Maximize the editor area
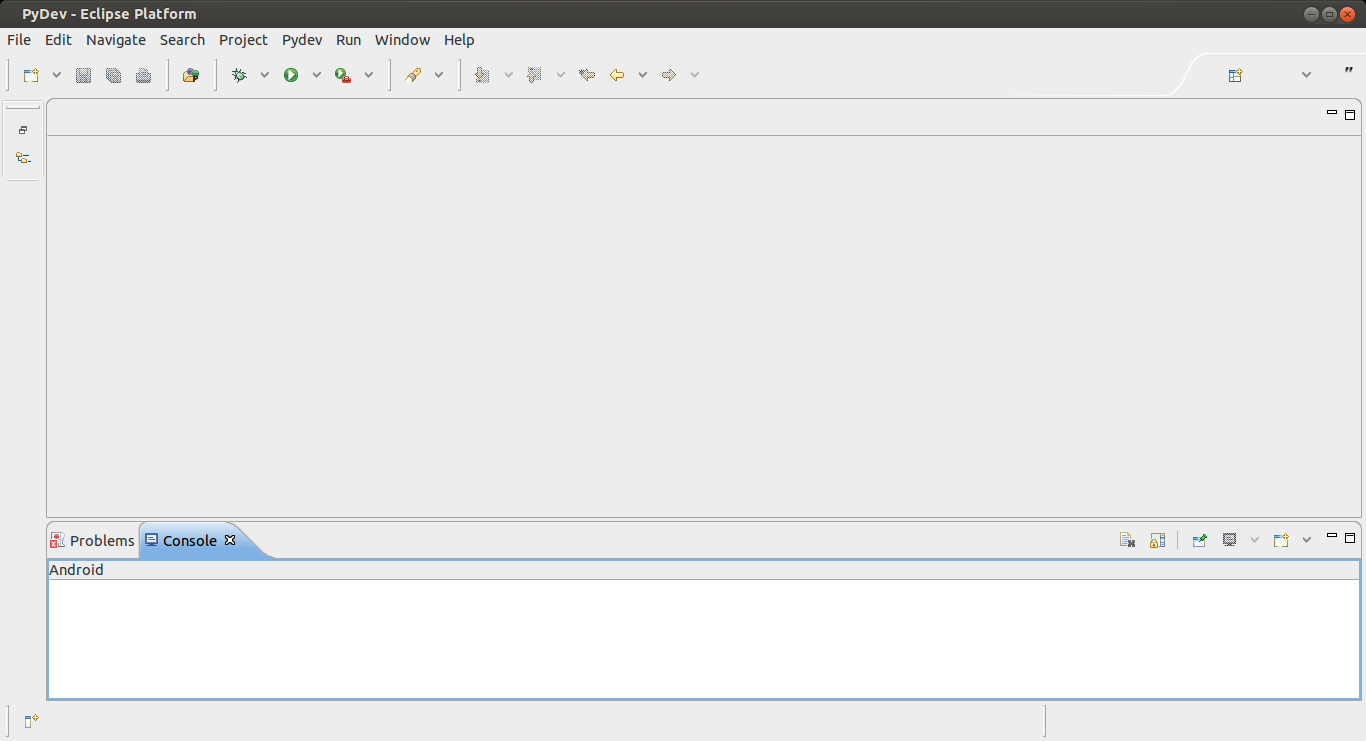 click(1350, 114)
